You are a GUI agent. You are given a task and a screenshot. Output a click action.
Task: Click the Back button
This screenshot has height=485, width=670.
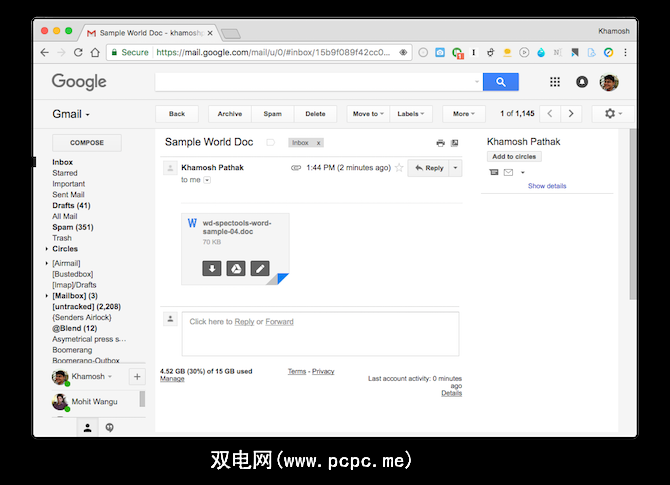pyautogui.click(x=177, y=114)
